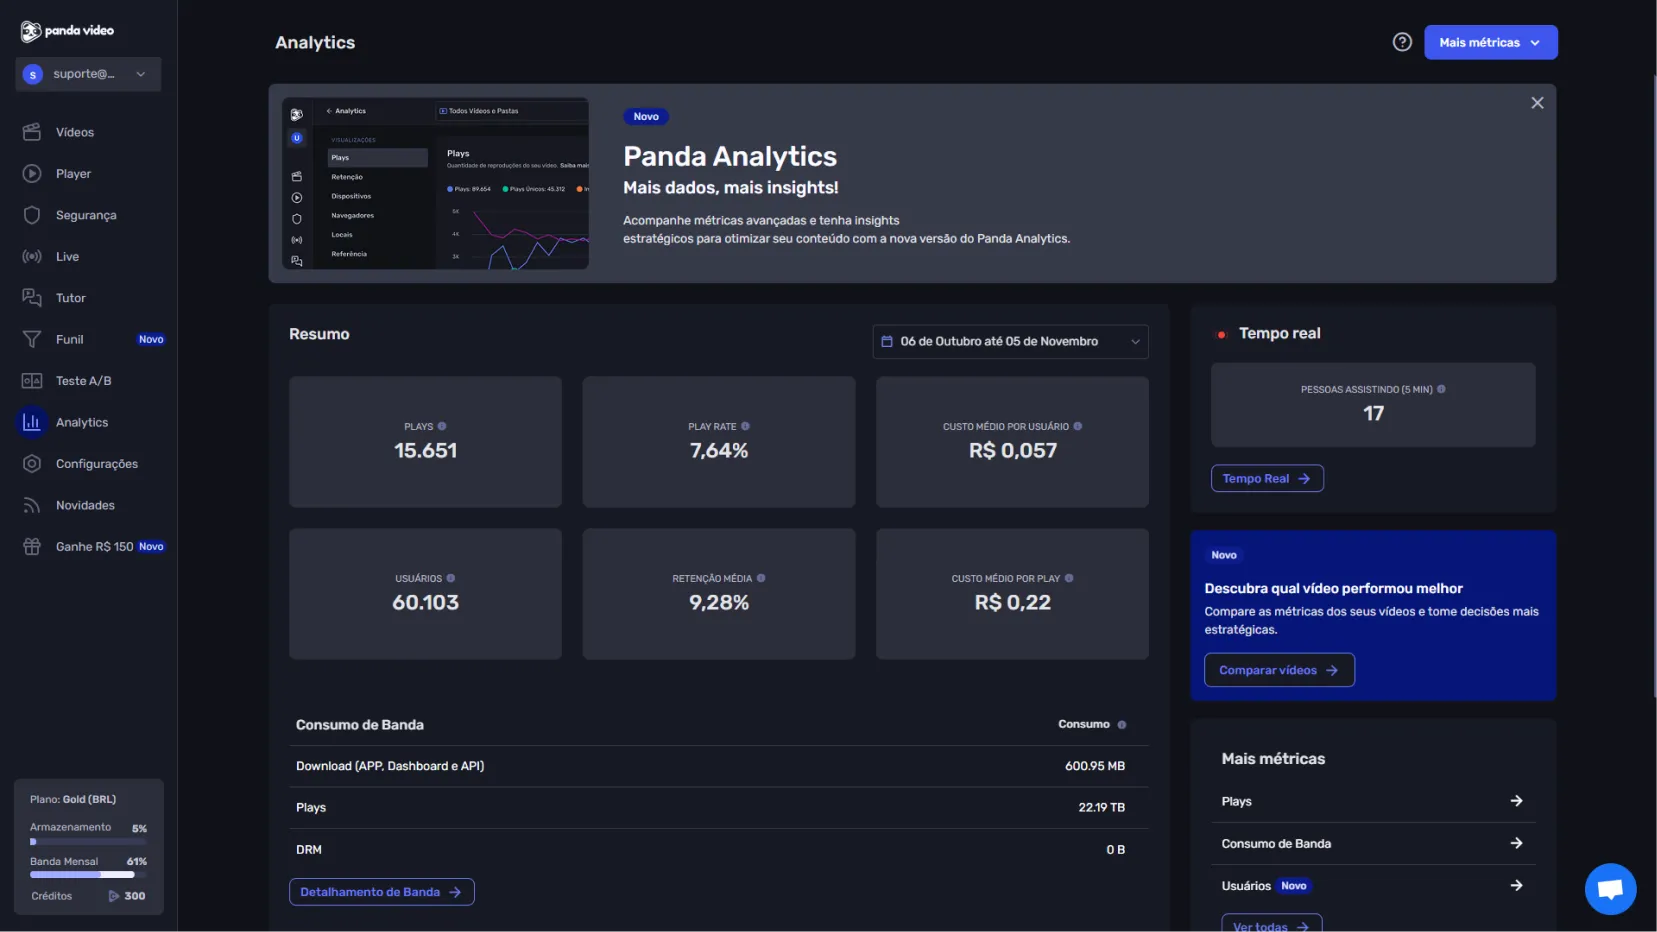Click the info icon next to PLAY RATE
1657x932 pixels.
click(745, 426)
